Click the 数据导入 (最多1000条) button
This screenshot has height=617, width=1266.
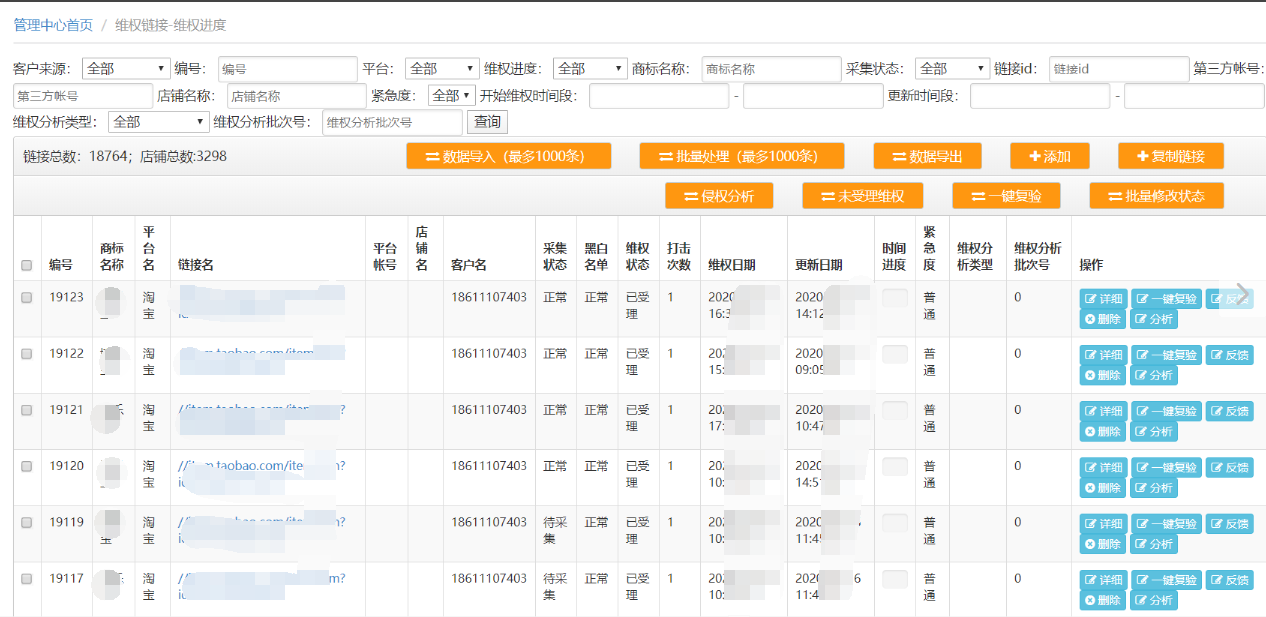(x=509, y=156)
